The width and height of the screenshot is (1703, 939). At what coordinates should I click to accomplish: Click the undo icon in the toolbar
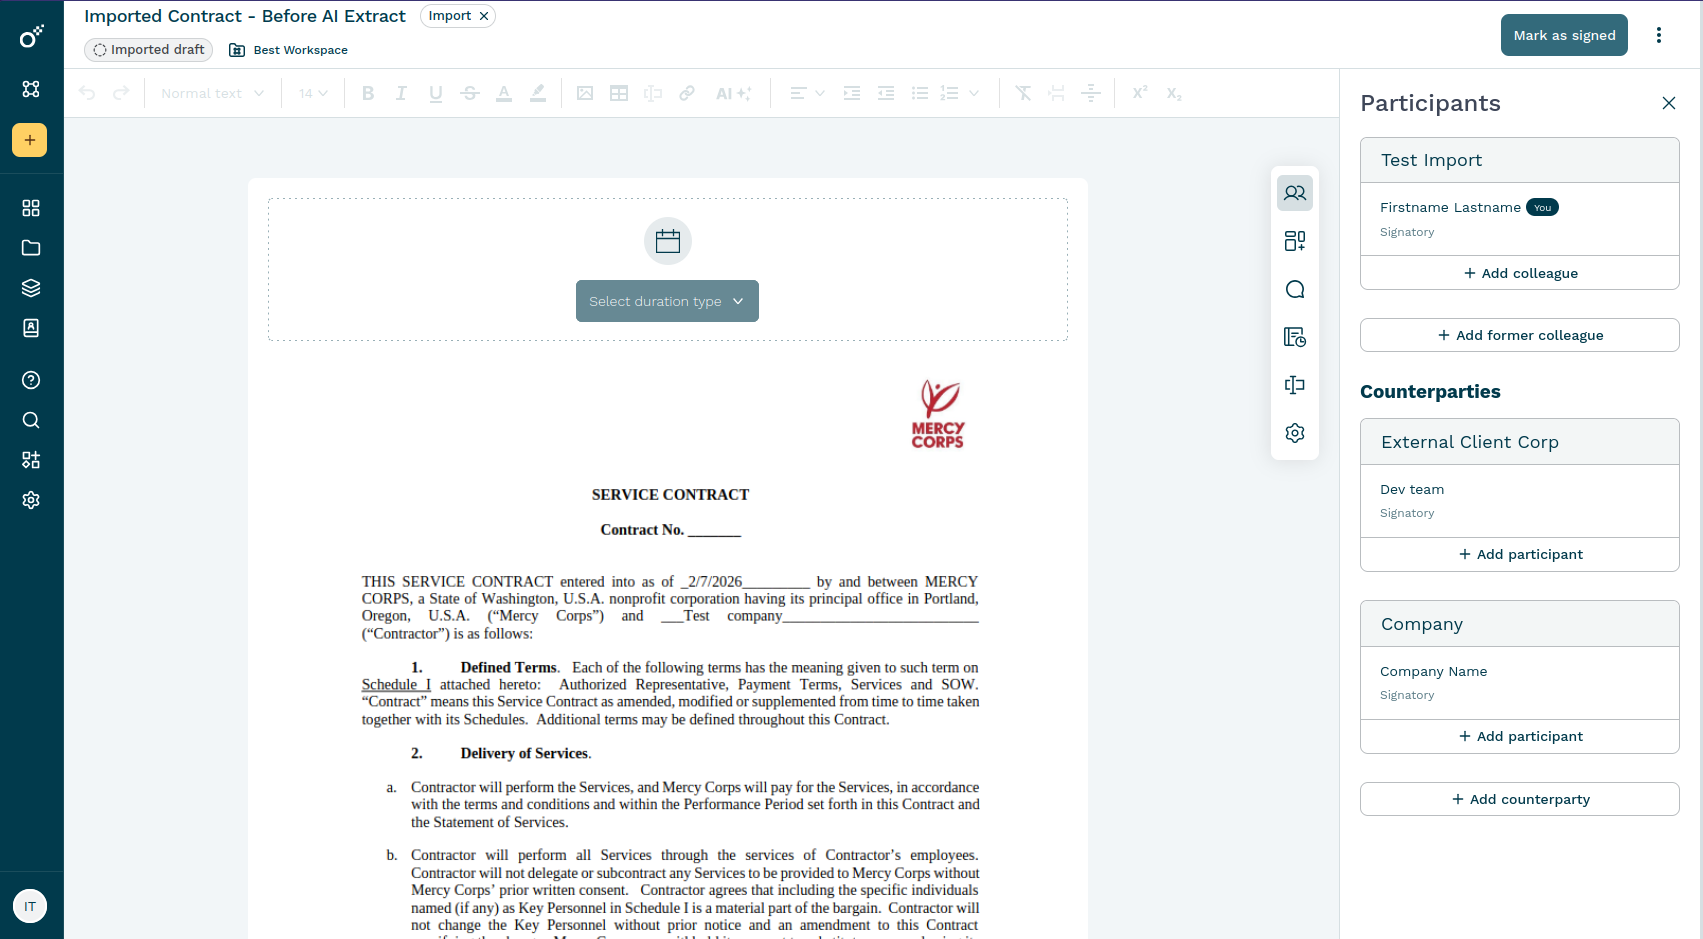tap(88, 93)
